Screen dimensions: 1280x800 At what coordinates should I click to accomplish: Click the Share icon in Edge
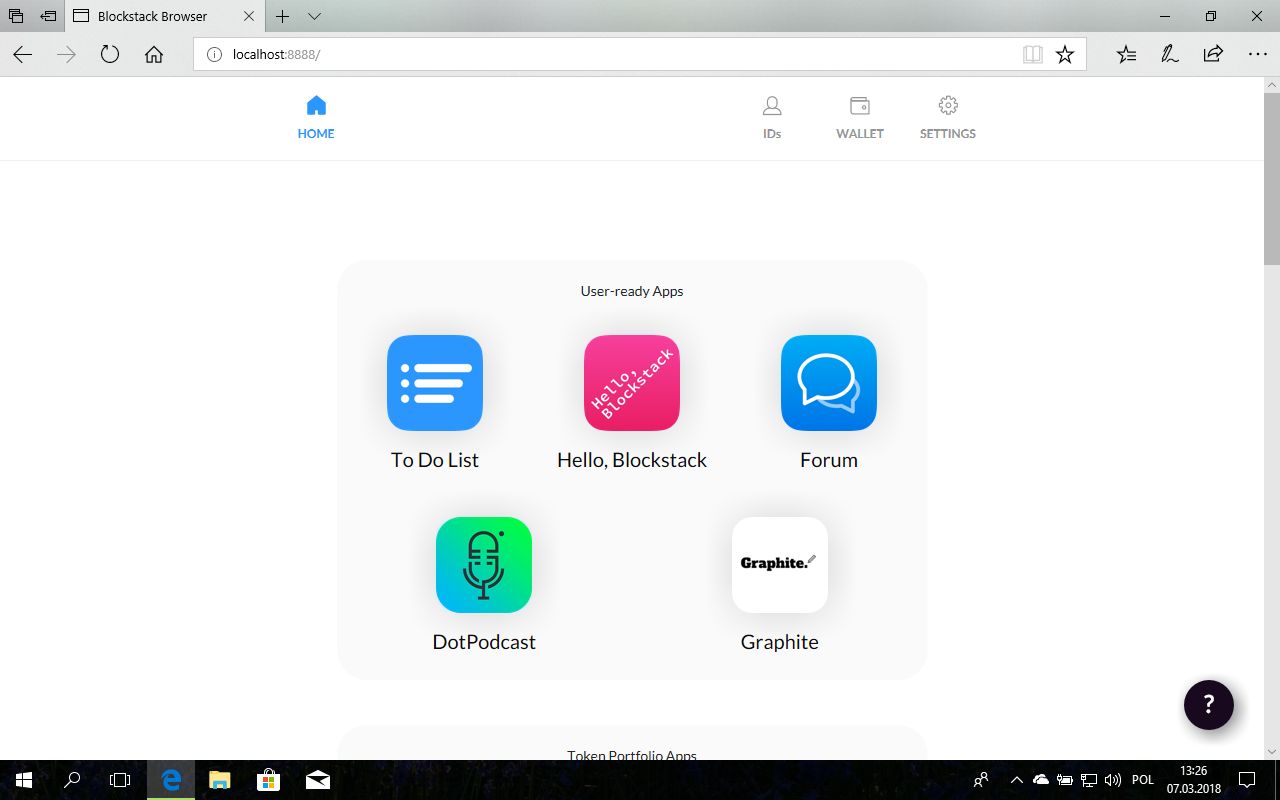(1213, 55)
